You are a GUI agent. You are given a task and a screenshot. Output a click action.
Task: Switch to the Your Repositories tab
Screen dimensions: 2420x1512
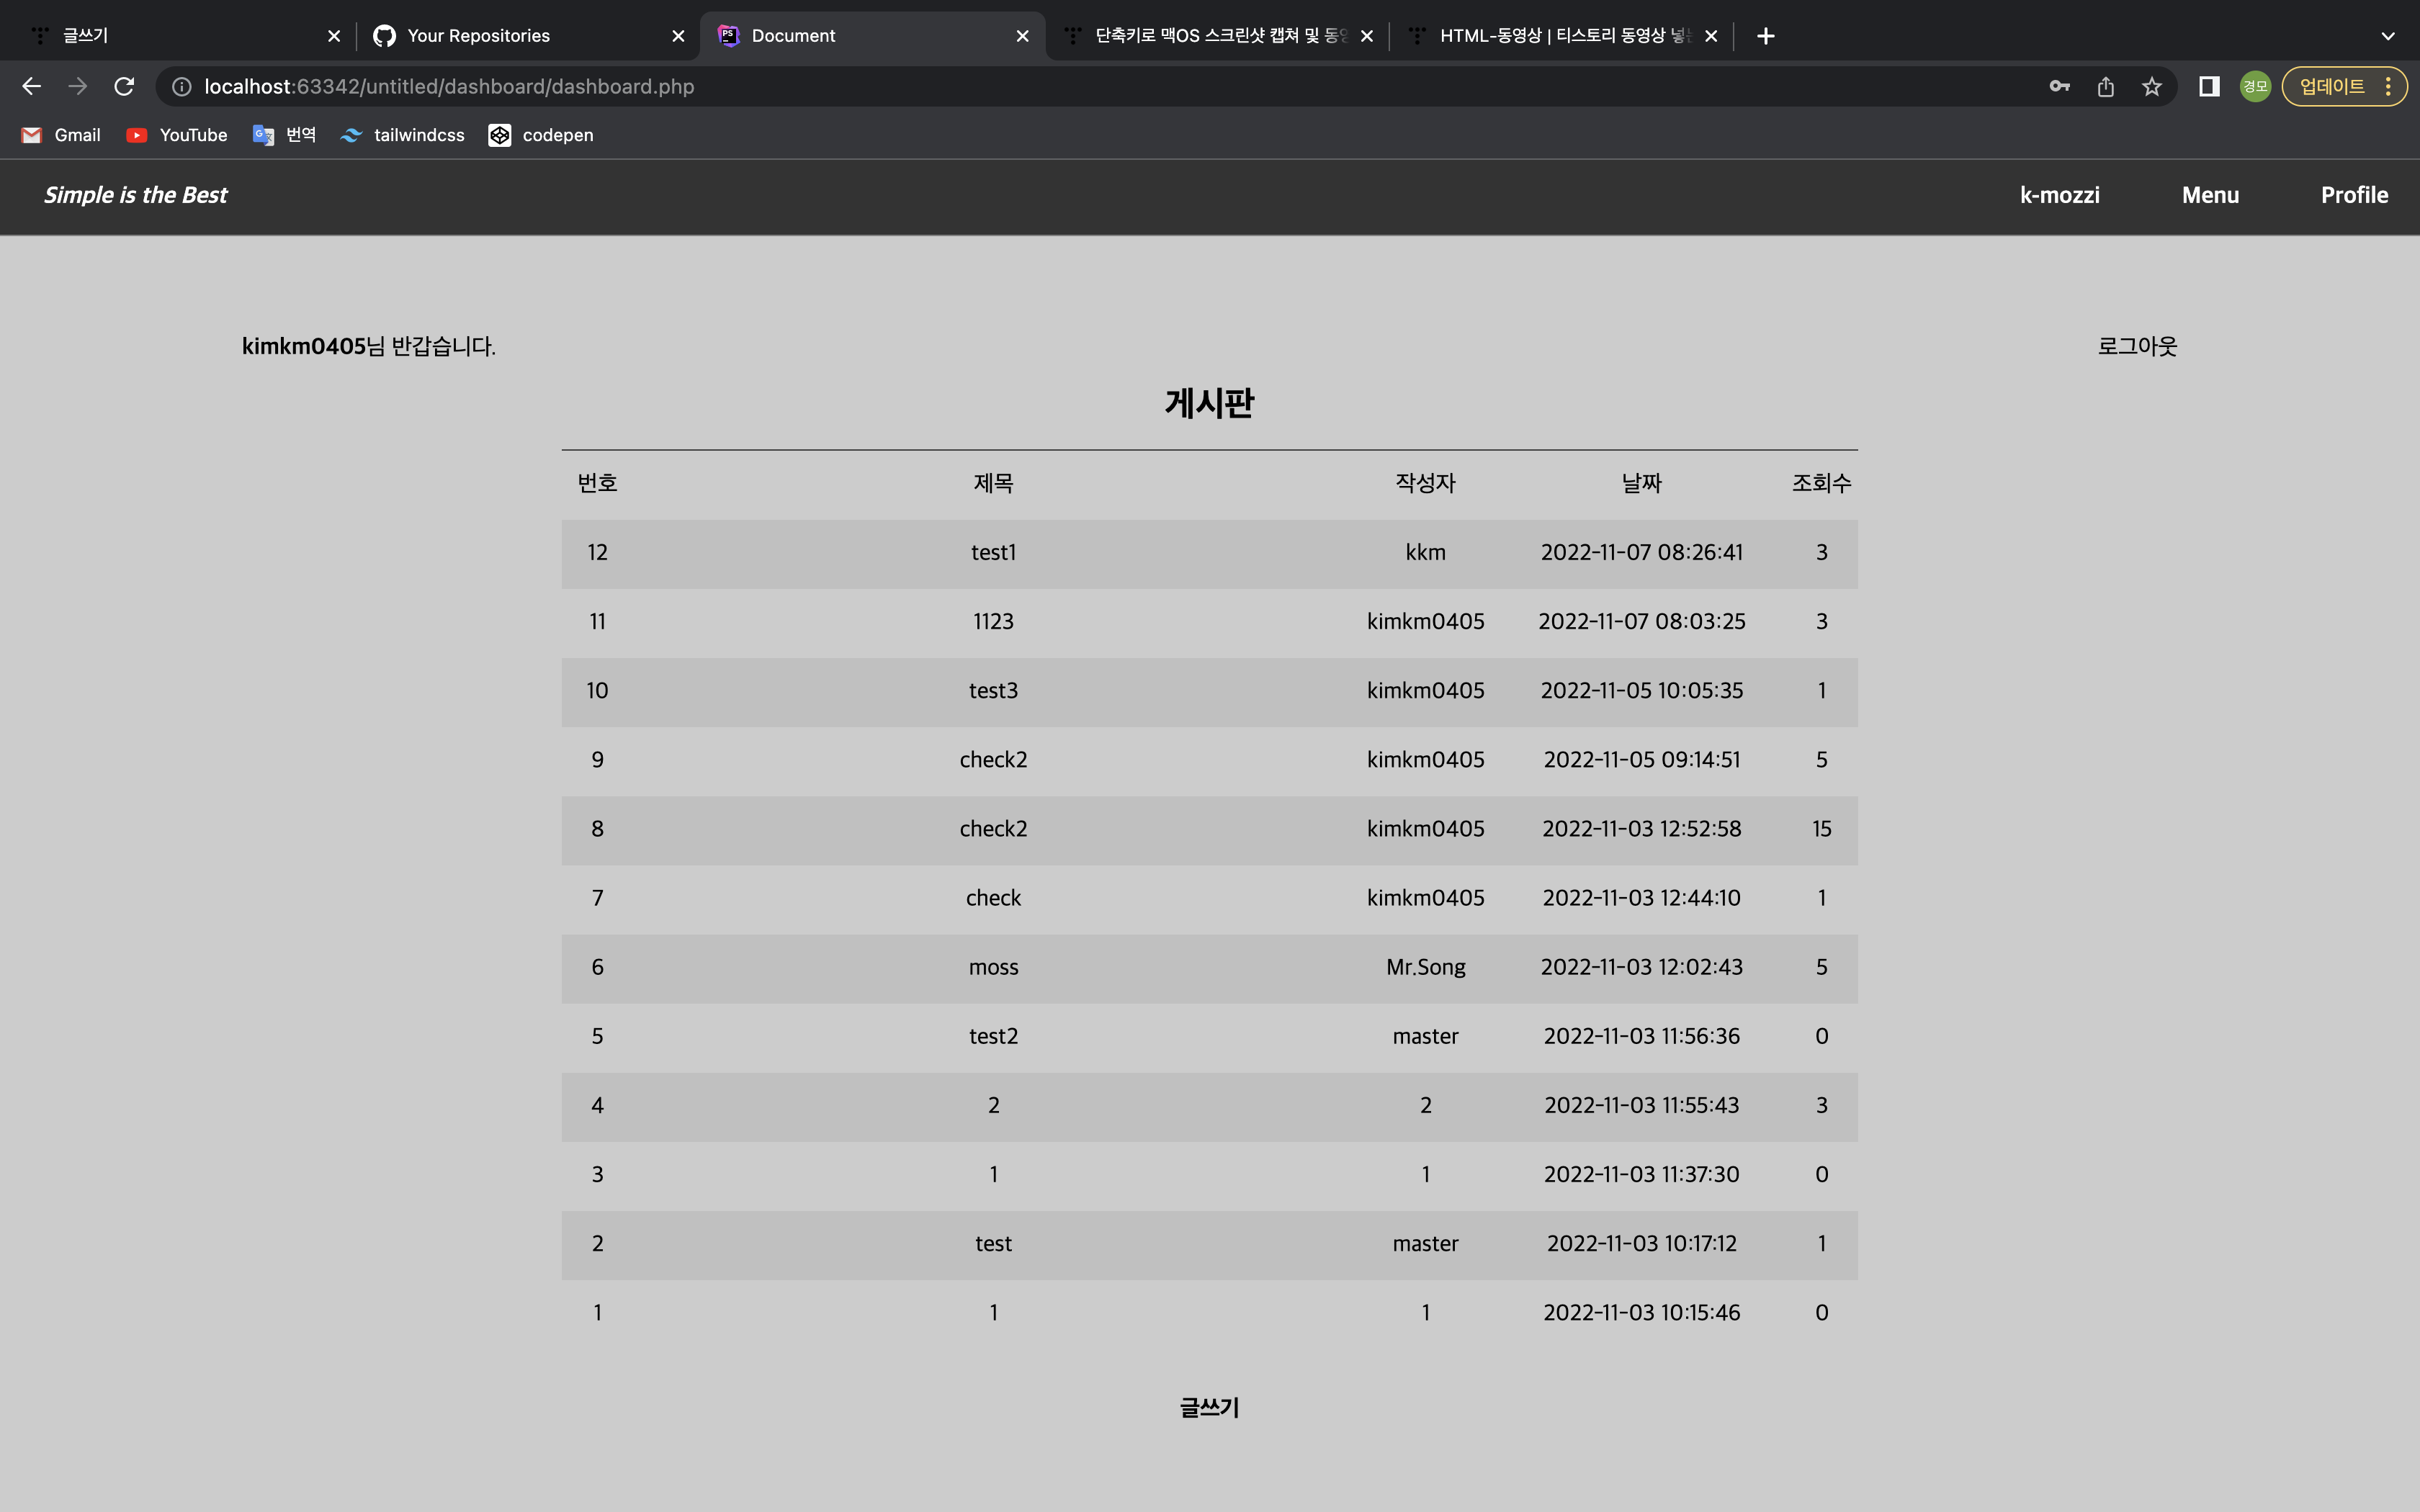[479, 36]
